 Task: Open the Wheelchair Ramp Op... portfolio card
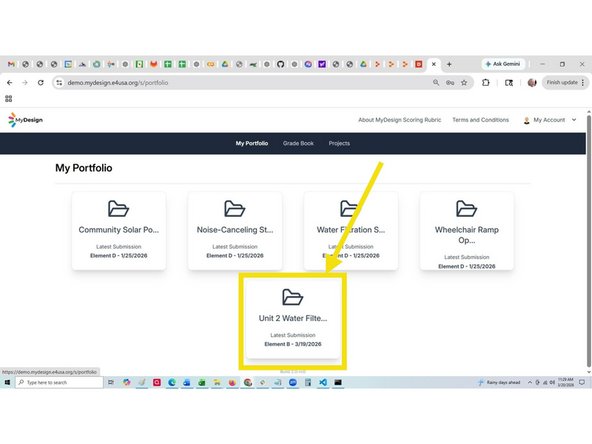pos(467,231)
